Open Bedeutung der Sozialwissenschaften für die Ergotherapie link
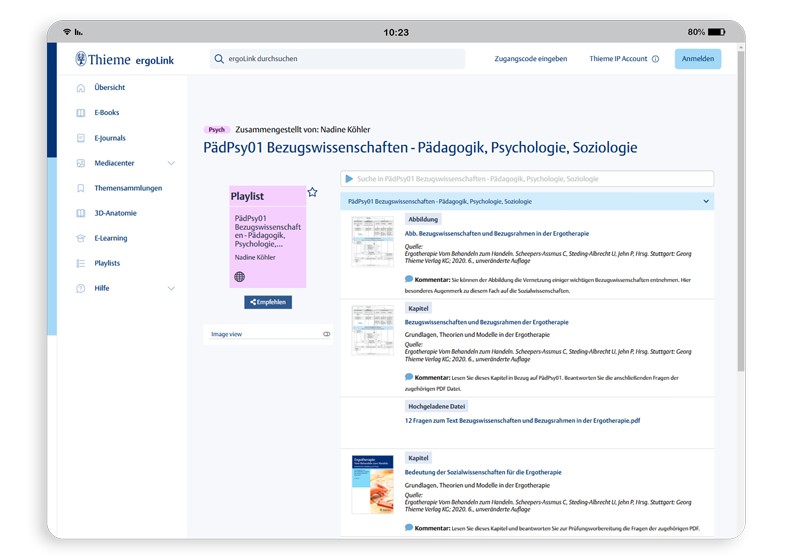Screen dimensions: 800x560 tap(483, 472)
